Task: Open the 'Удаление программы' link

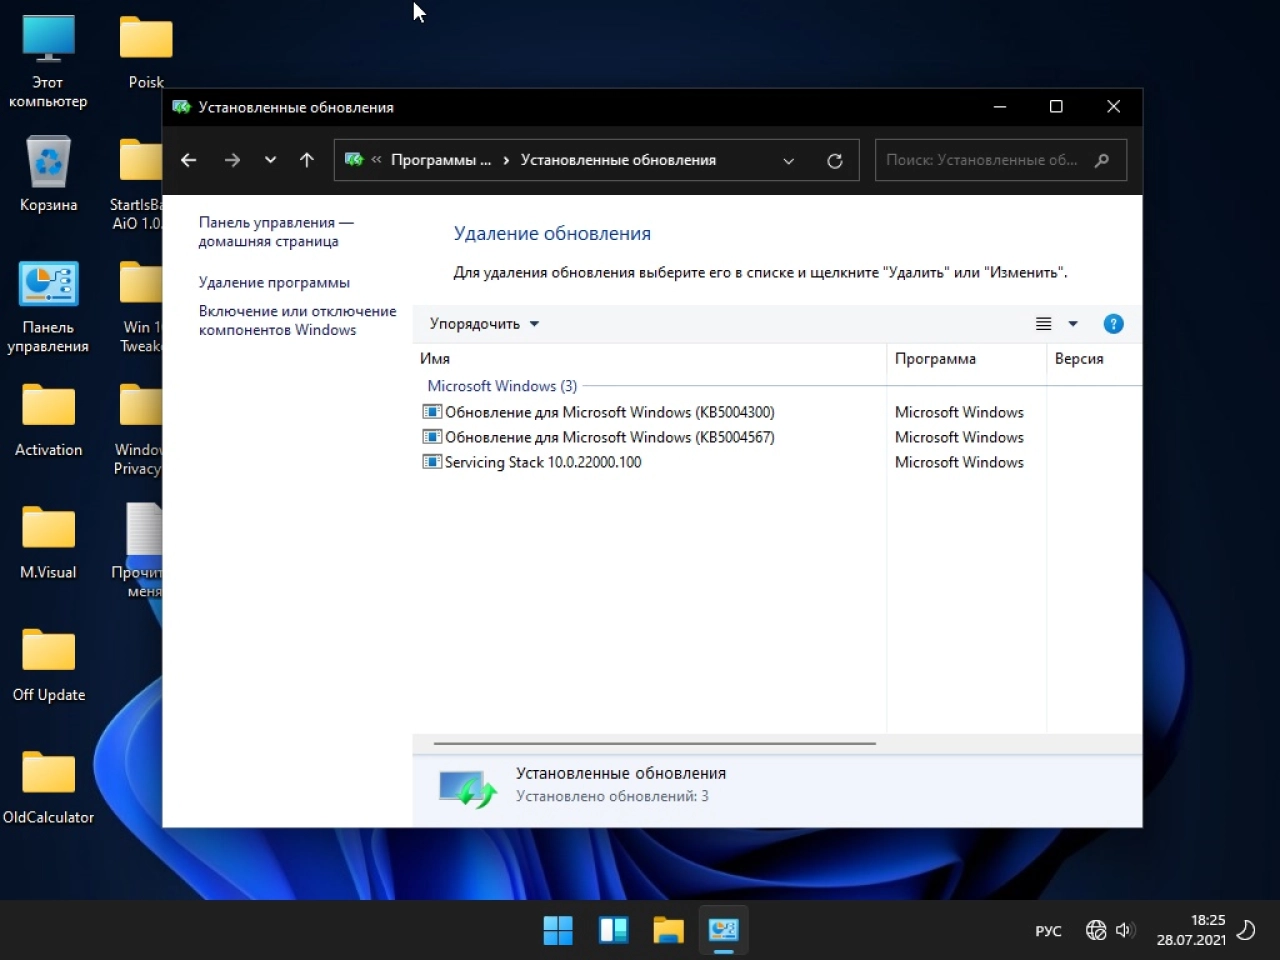Action: point(274,282)
